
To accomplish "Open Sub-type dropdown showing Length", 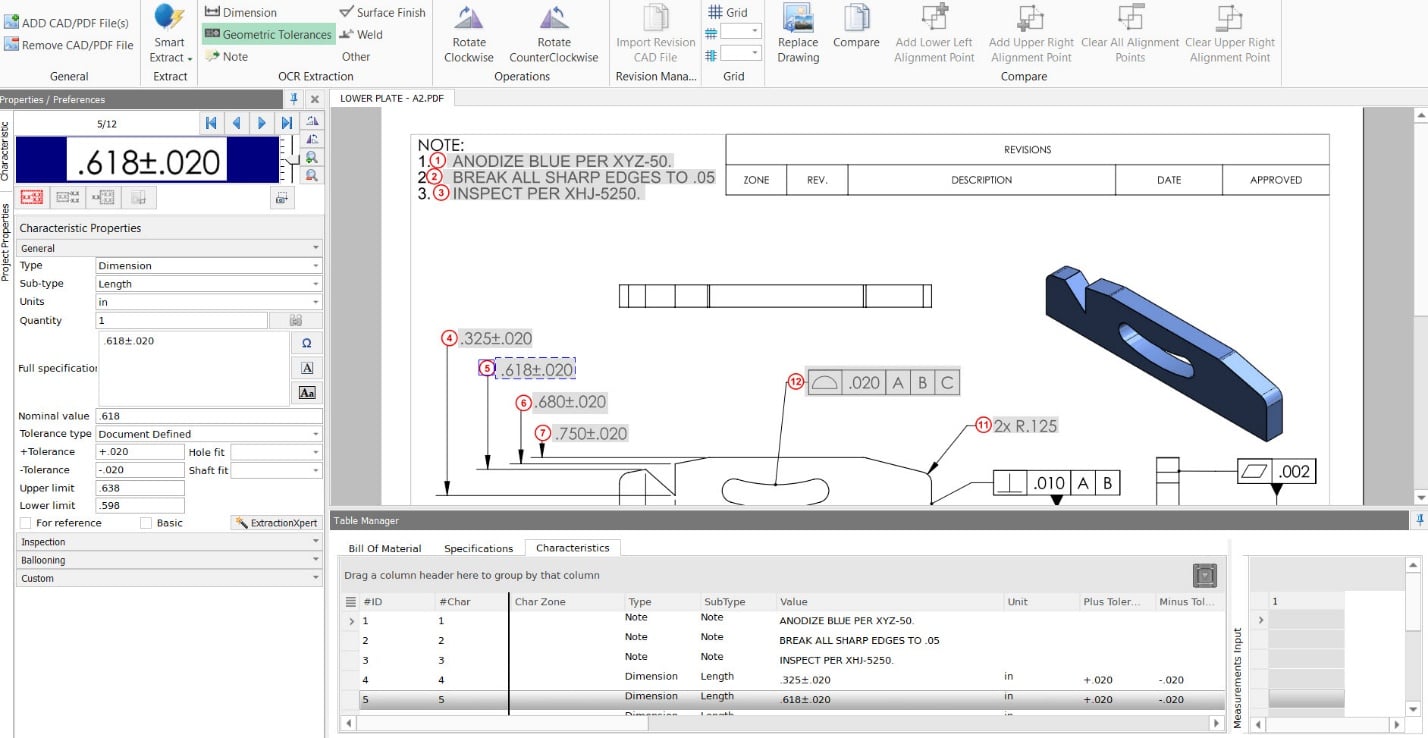I will click(209, 284).
